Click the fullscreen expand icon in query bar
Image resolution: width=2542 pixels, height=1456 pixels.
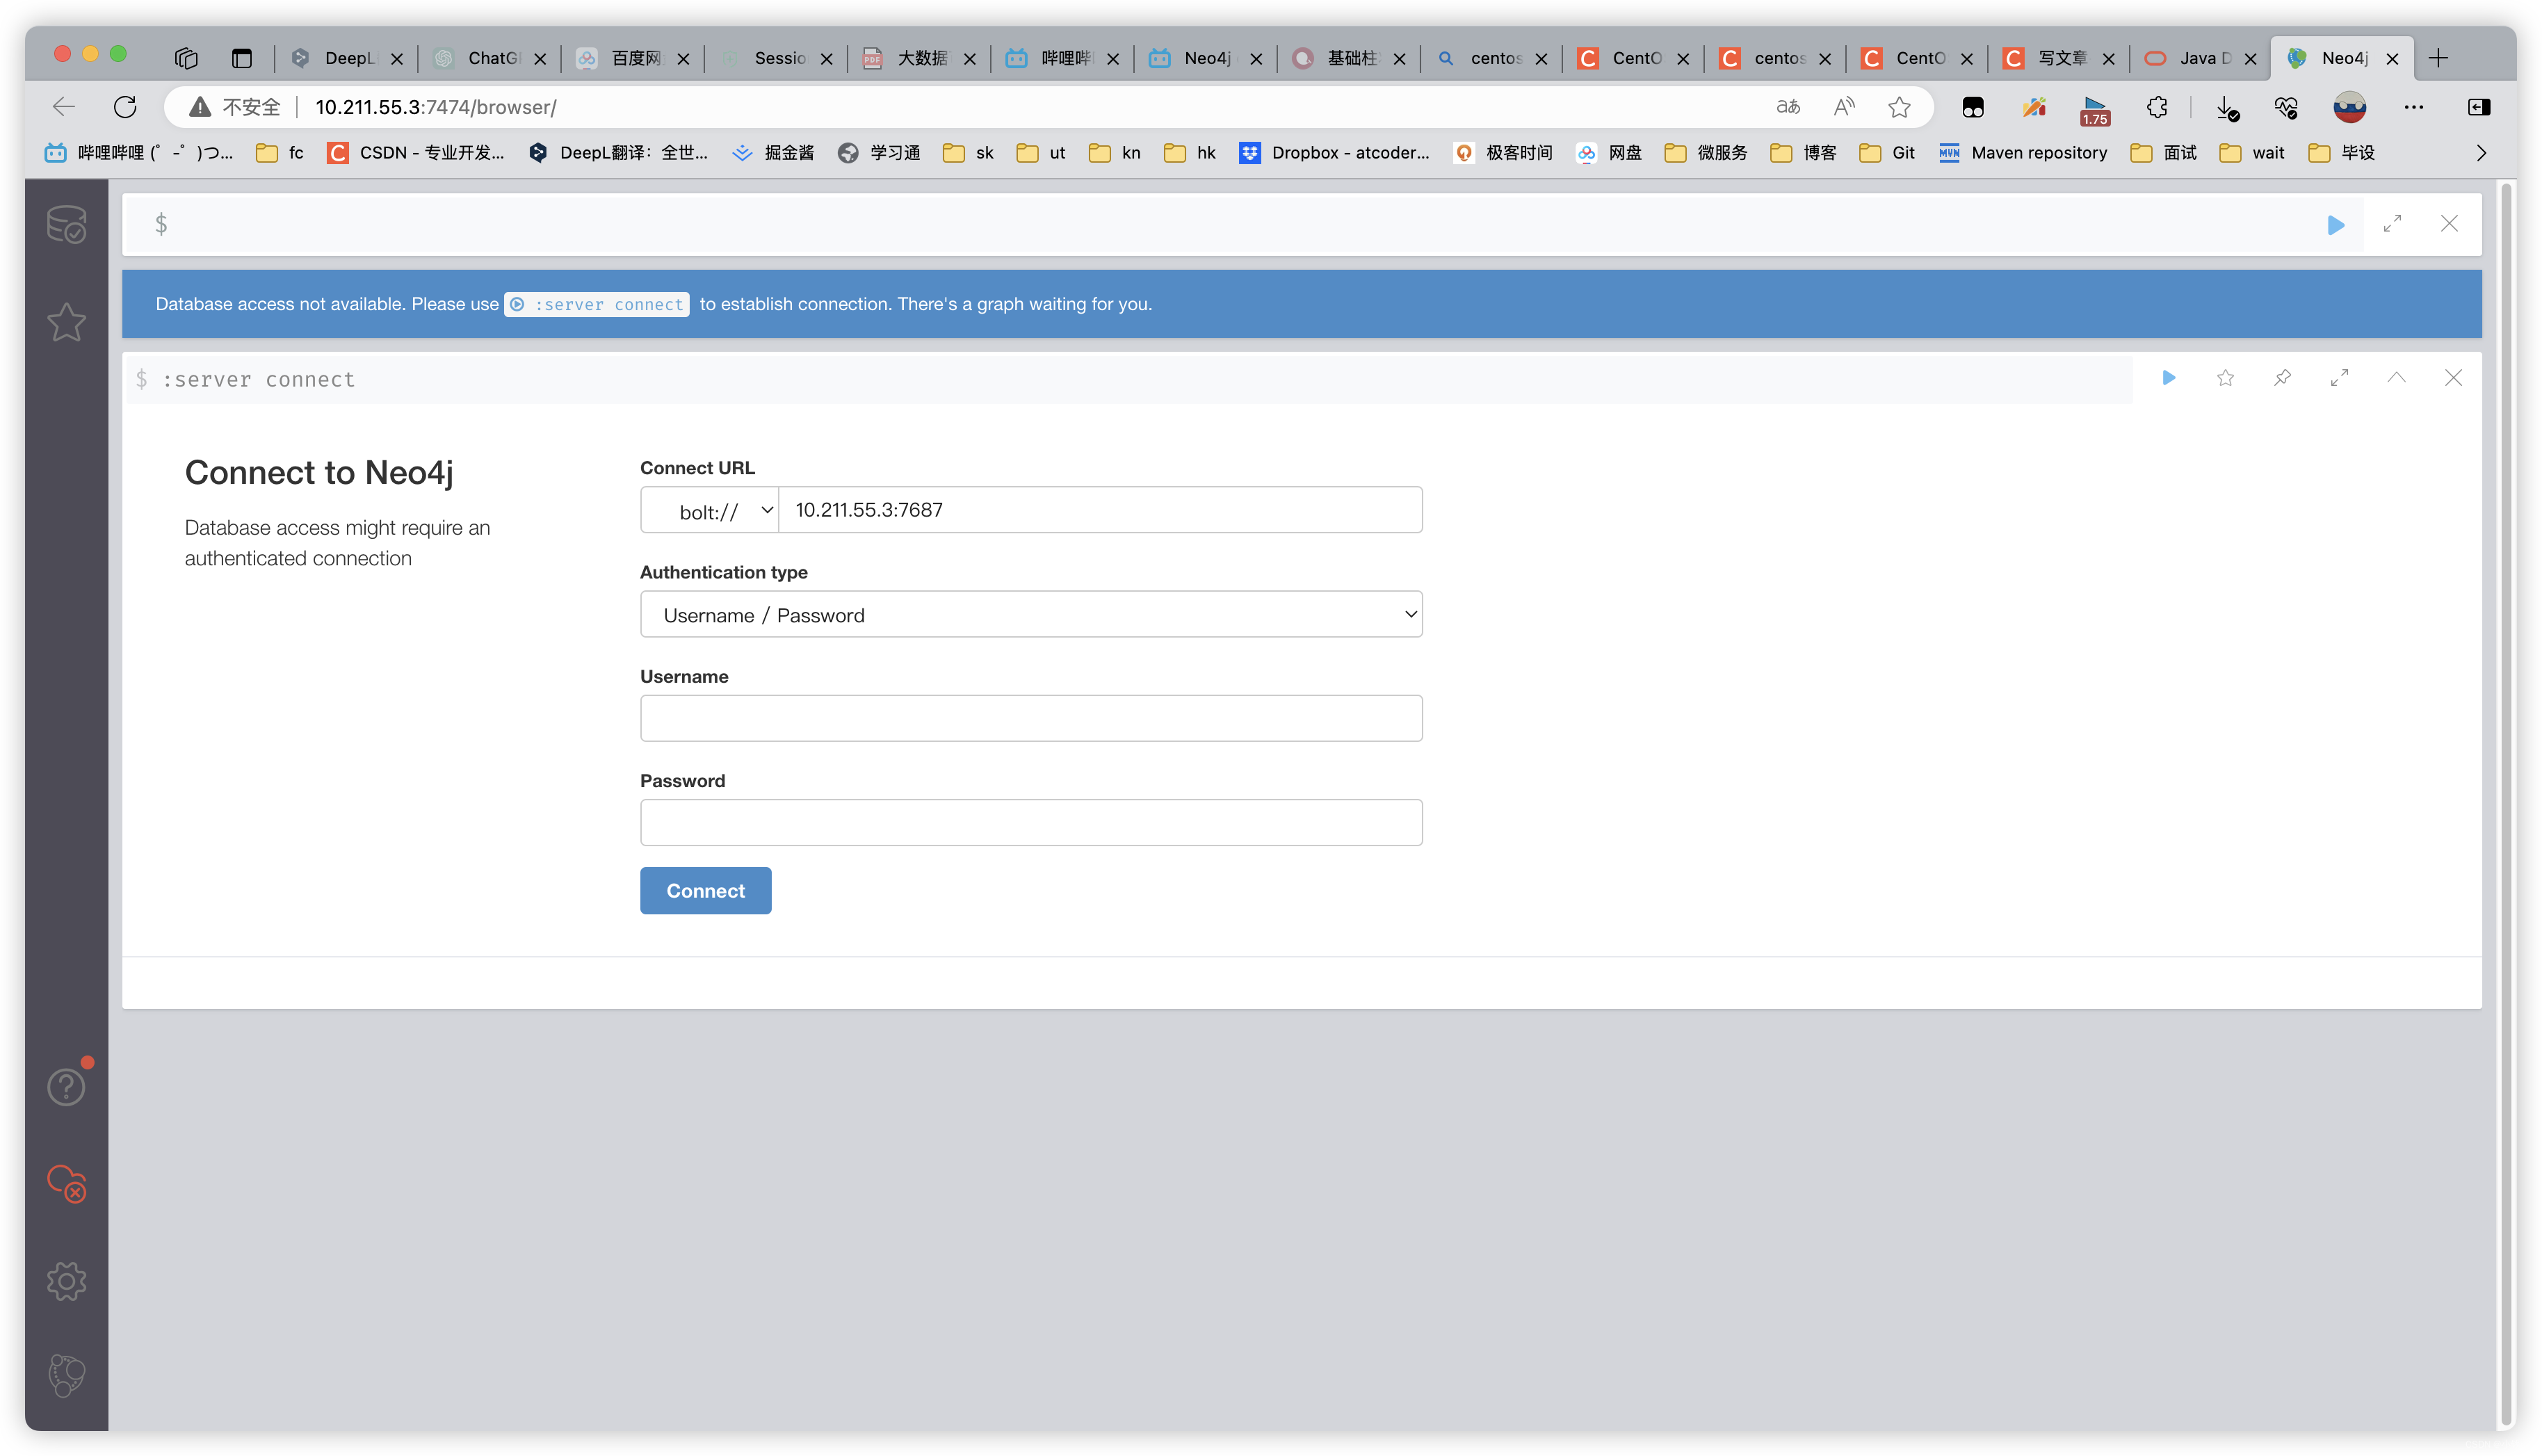tap(2394, 223)
